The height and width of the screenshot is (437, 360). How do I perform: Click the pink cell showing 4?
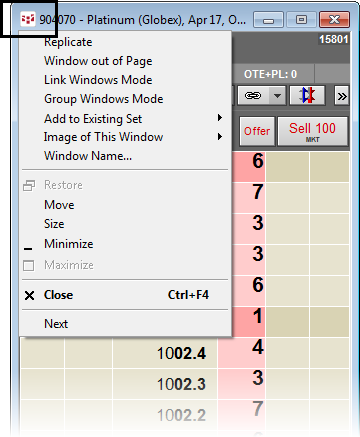[x=242, y=353]
